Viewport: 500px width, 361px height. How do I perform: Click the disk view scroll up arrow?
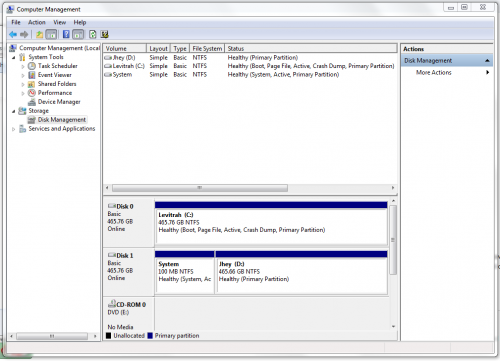click(x=393, y=201)
